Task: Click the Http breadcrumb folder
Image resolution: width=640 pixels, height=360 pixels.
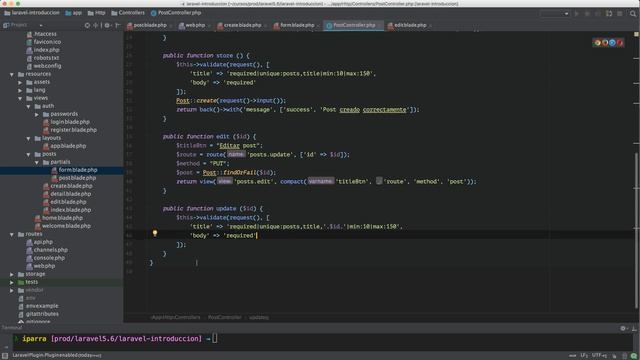Action: pos(96,13)
